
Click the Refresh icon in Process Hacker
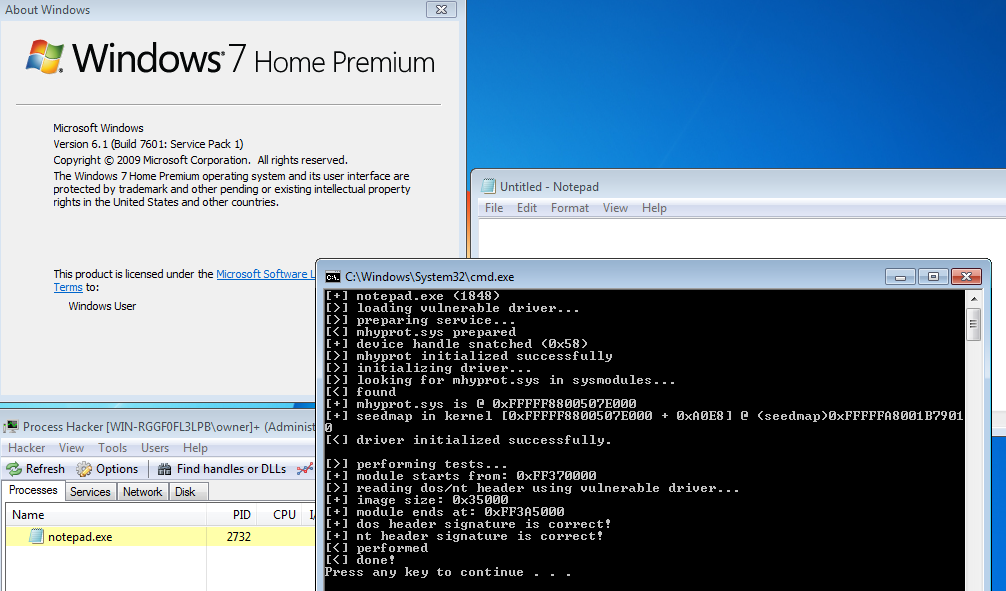point(14,469)
